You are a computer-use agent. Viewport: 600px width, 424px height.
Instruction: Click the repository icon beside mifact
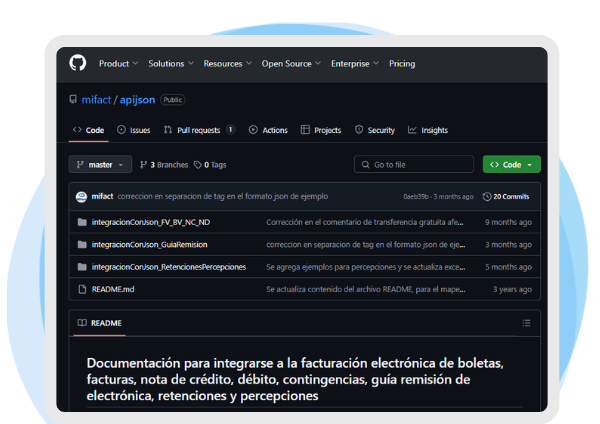coord(73,99)
